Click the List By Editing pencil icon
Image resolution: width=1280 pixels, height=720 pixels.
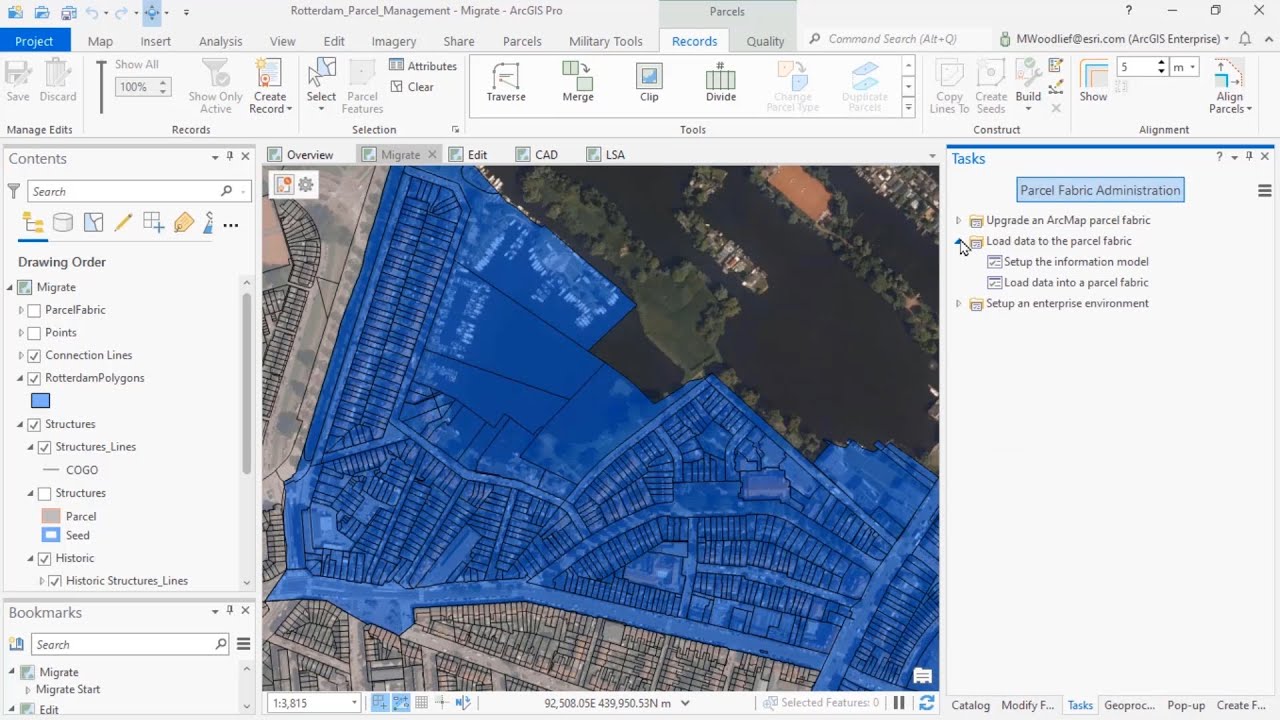point(123,223)
